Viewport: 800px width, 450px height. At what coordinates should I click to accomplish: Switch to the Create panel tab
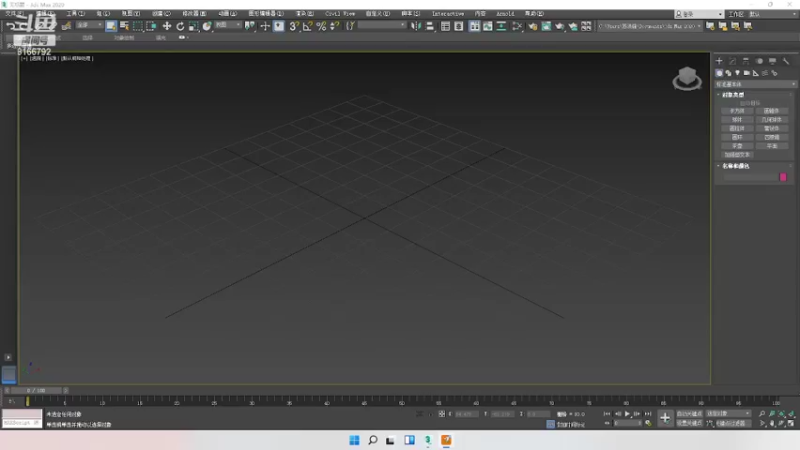tap(719, 61)
